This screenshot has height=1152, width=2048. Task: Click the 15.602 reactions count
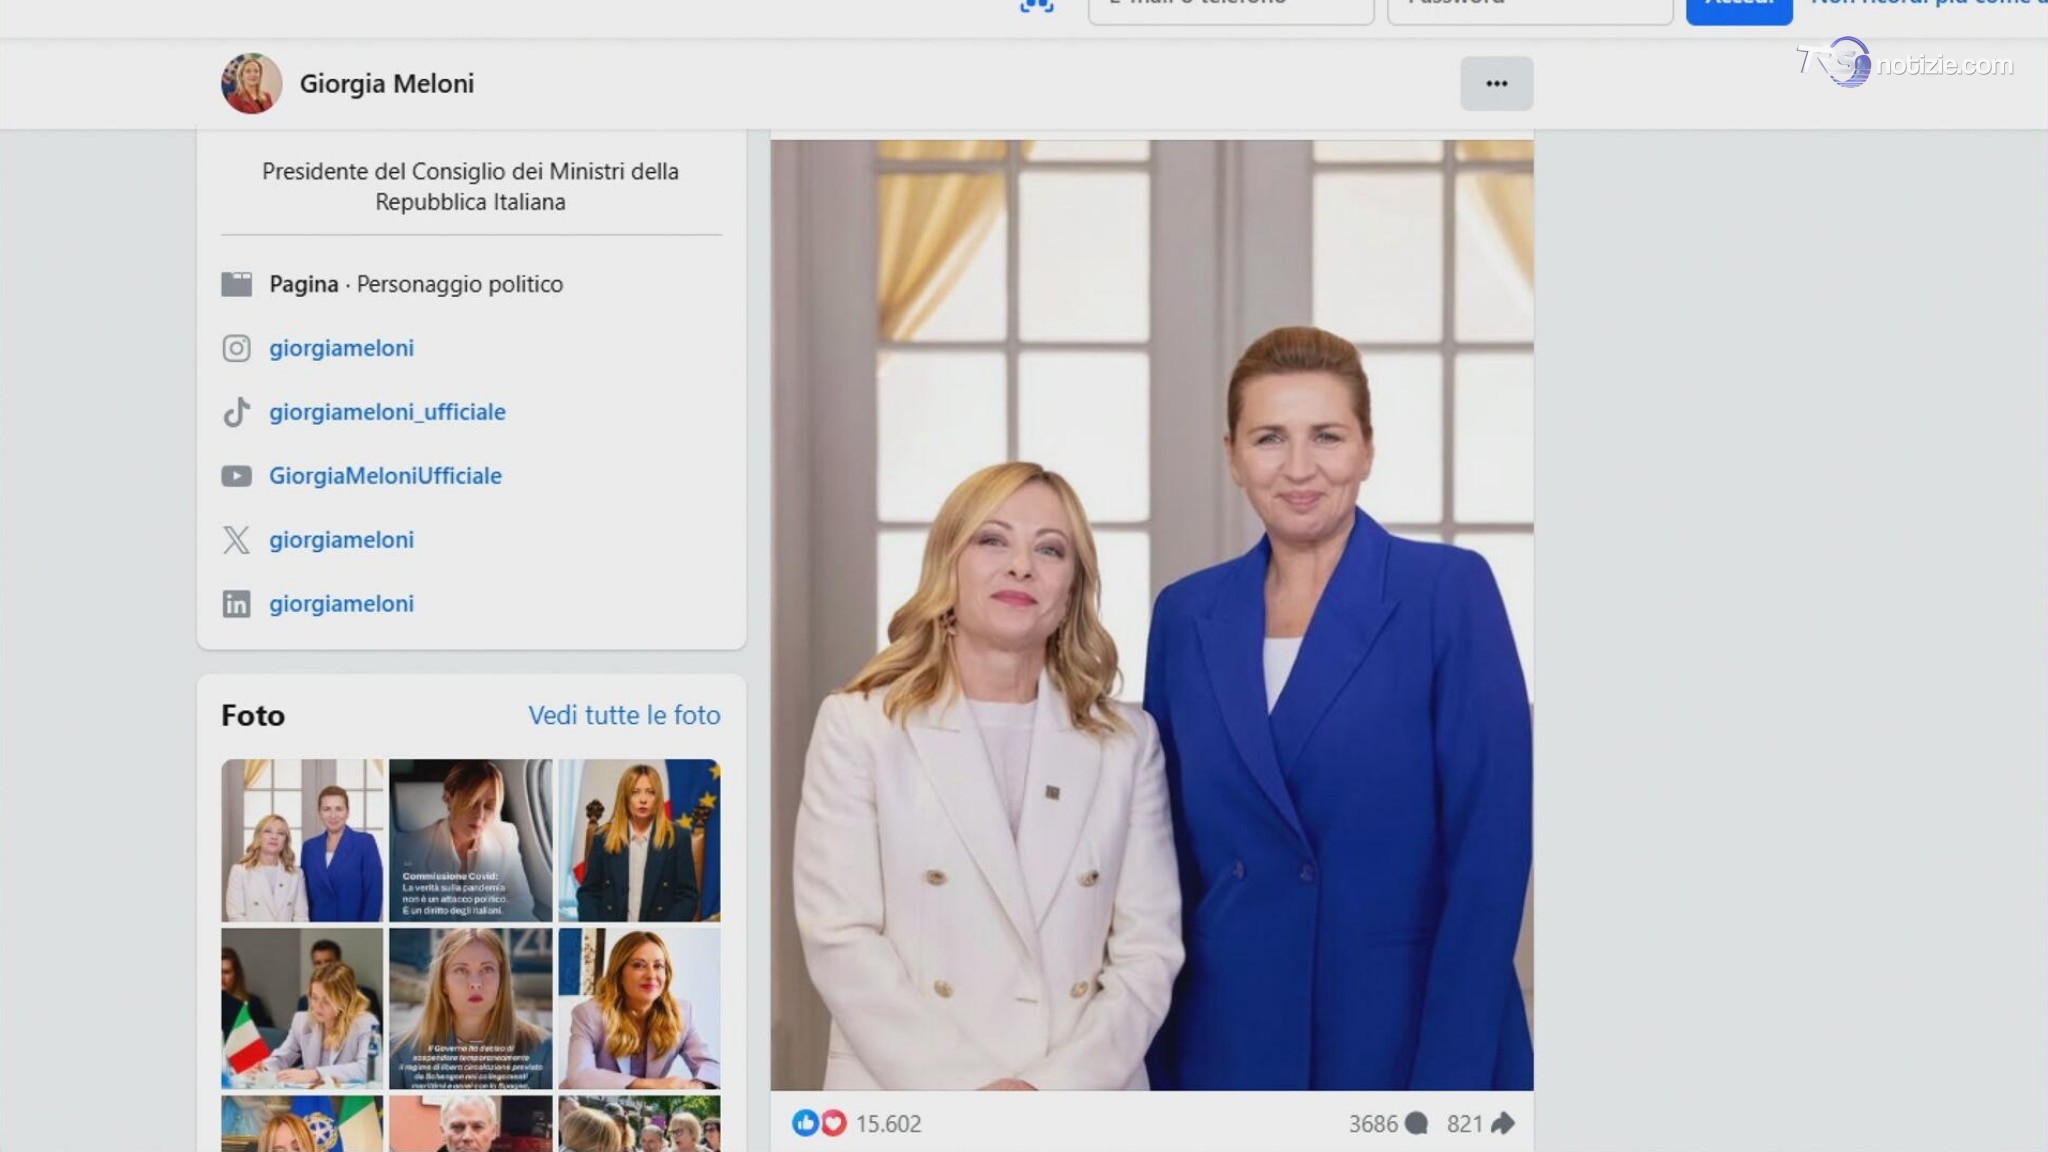pos(888,1124)
